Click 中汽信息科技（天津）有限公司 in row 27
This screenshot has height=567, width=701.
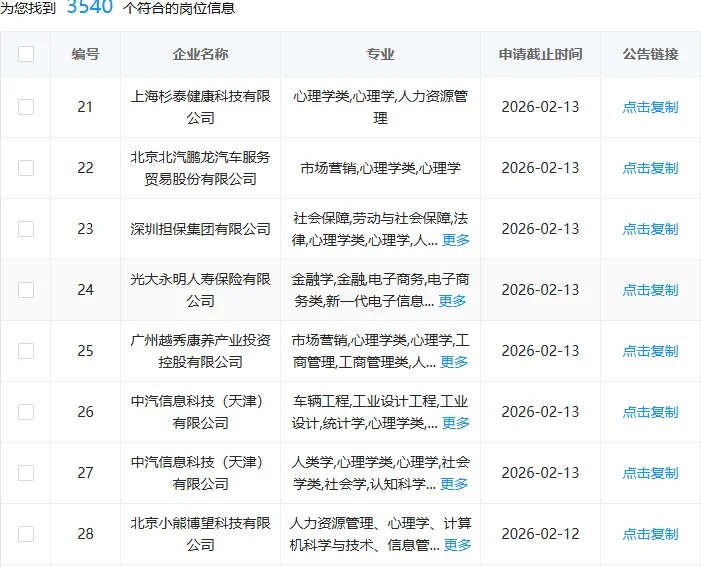coord(200,473)
